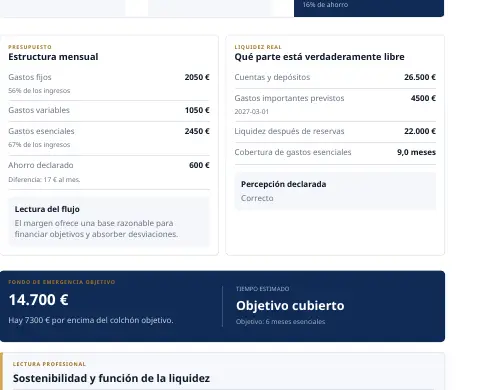Click the 'Gastos variables' label
The width and height of the screenshot is (482, 390).
pyautogui.click(x=39, y=110)
